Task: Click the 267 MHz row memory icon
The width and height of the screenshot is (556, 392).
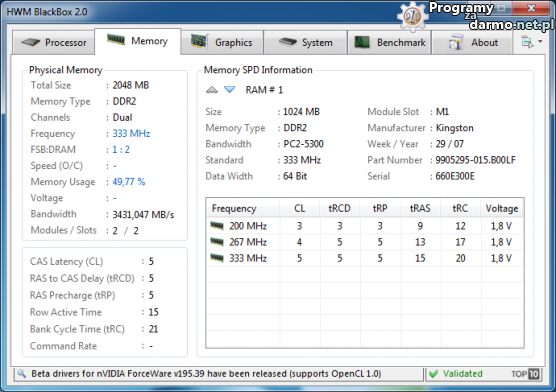Action: tap(217, 242)
